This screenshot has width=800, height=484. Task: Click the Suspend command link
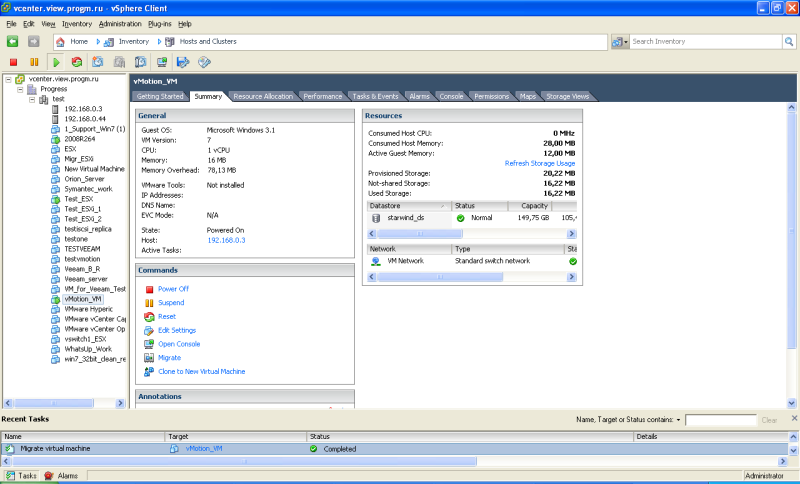[x=171, y=303]
